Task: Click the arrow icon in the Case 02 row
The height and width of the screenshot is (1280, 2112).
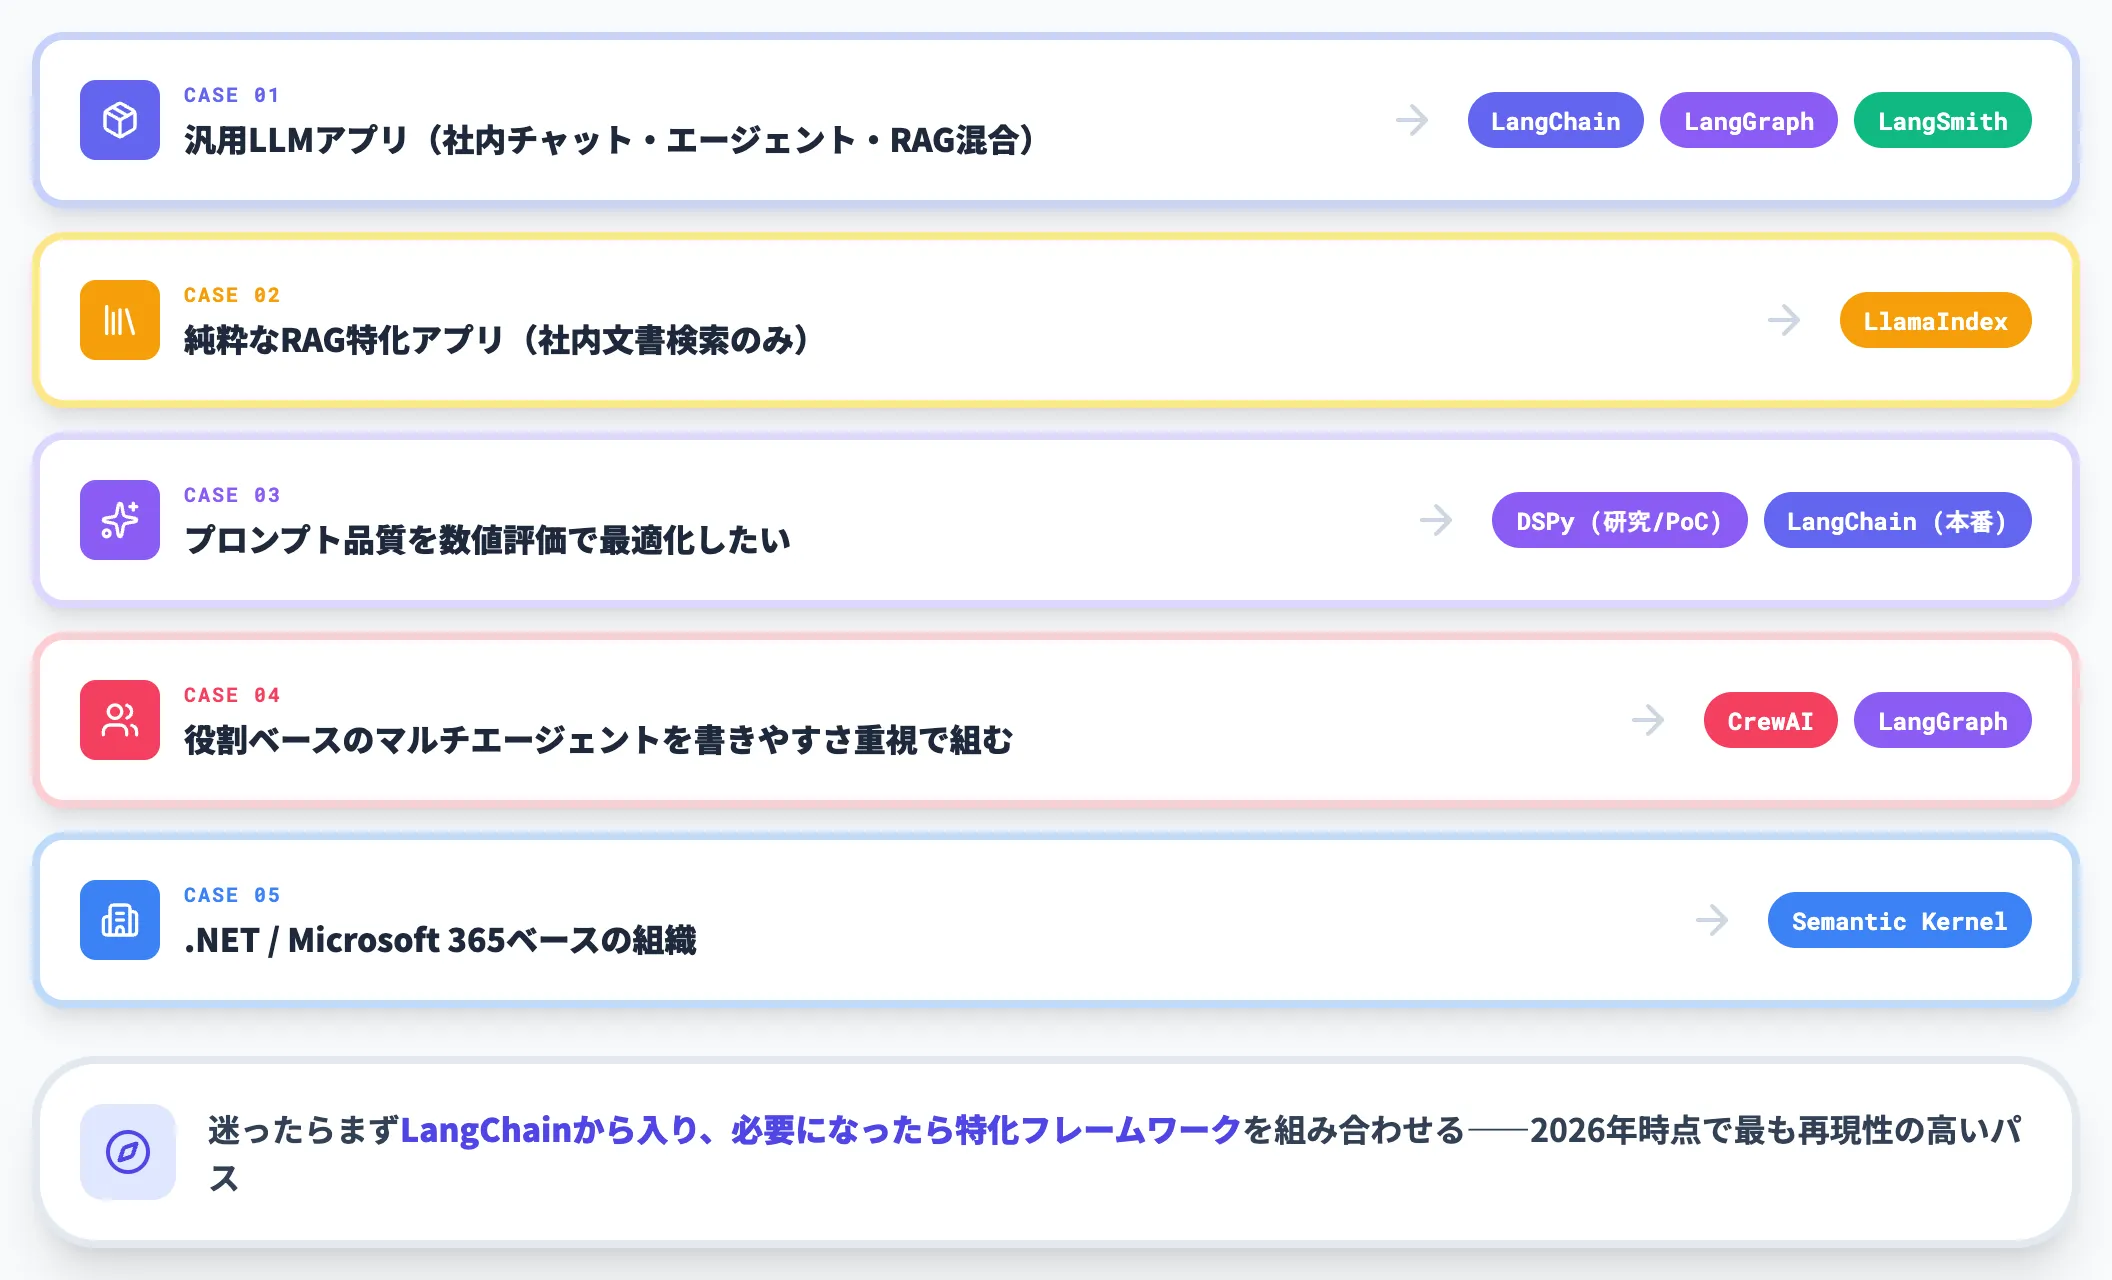Action: pyautogui.click(x=1784, y=320)
